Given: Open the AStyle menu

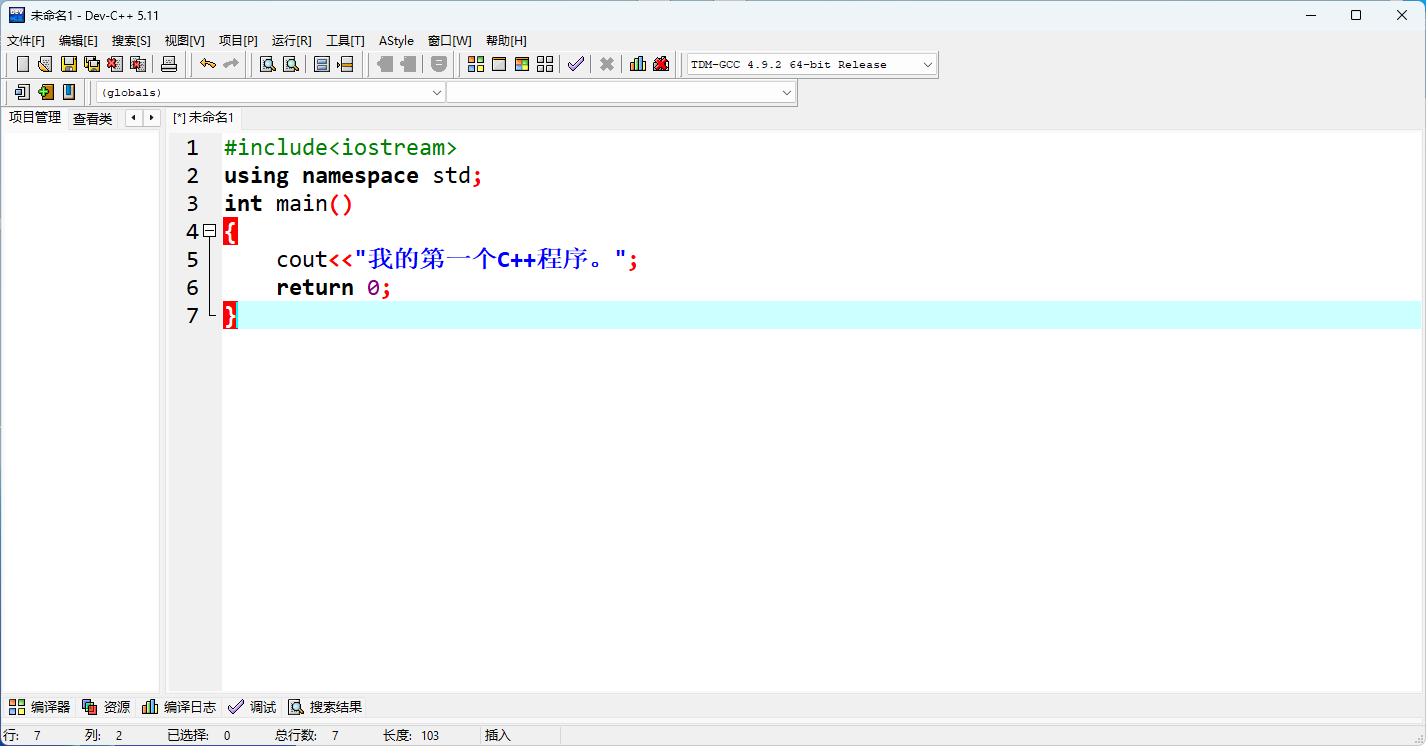Looking at the screenshot, I should coord(396,41).
